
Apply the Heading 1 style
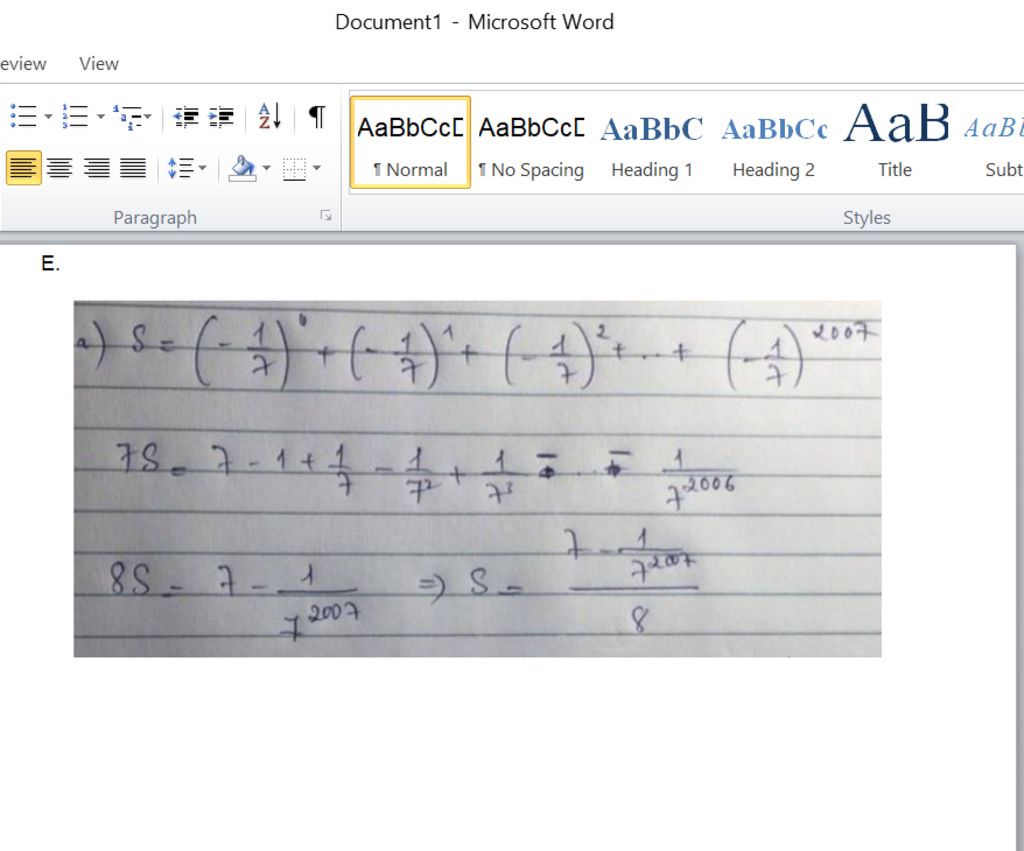click(651, 142)
